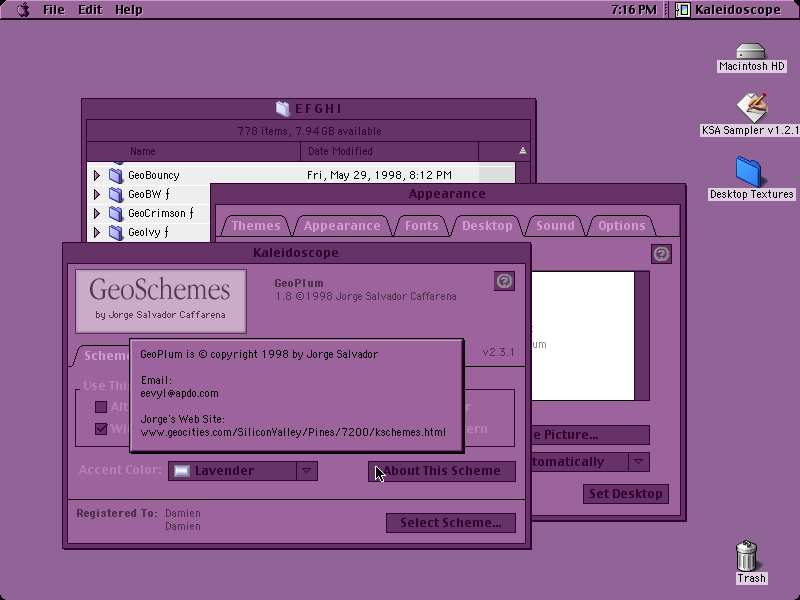Select the GeoIvy ƒ folder icon

(x=116, y=233)
